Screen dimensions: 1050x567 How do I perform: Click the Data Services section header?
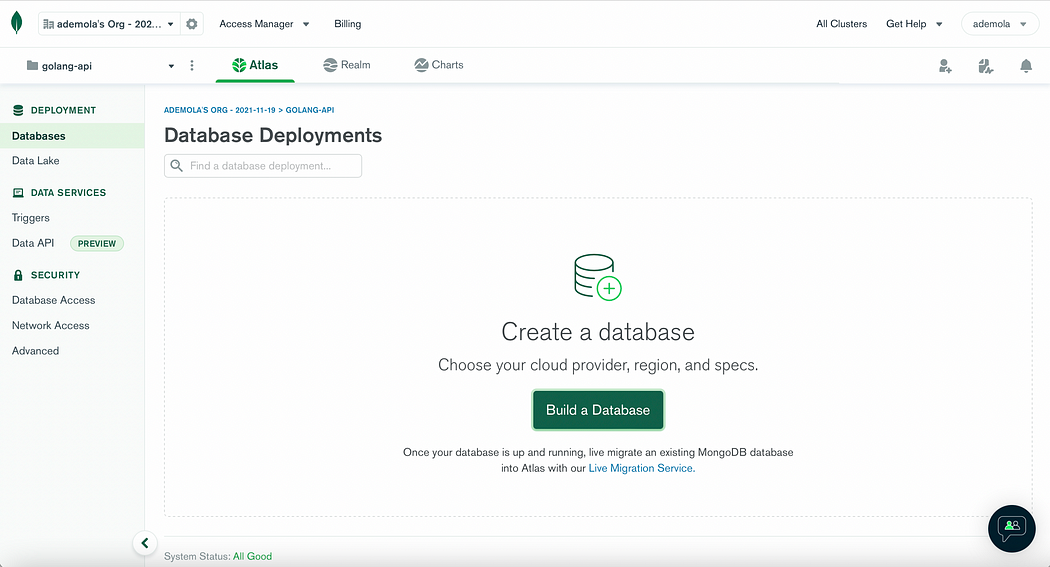pos(60,193)
